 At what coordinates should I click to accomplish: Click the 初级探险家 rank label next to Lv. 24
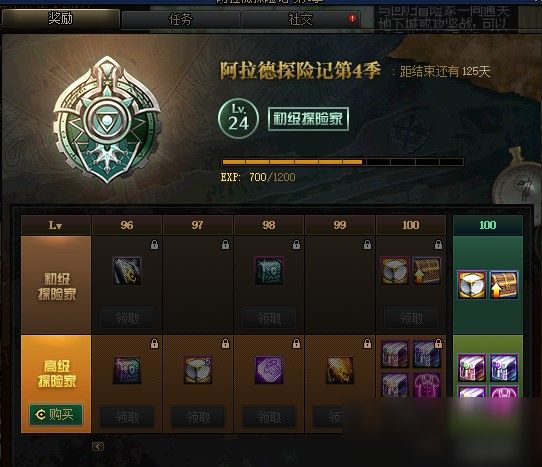(308, 119)
